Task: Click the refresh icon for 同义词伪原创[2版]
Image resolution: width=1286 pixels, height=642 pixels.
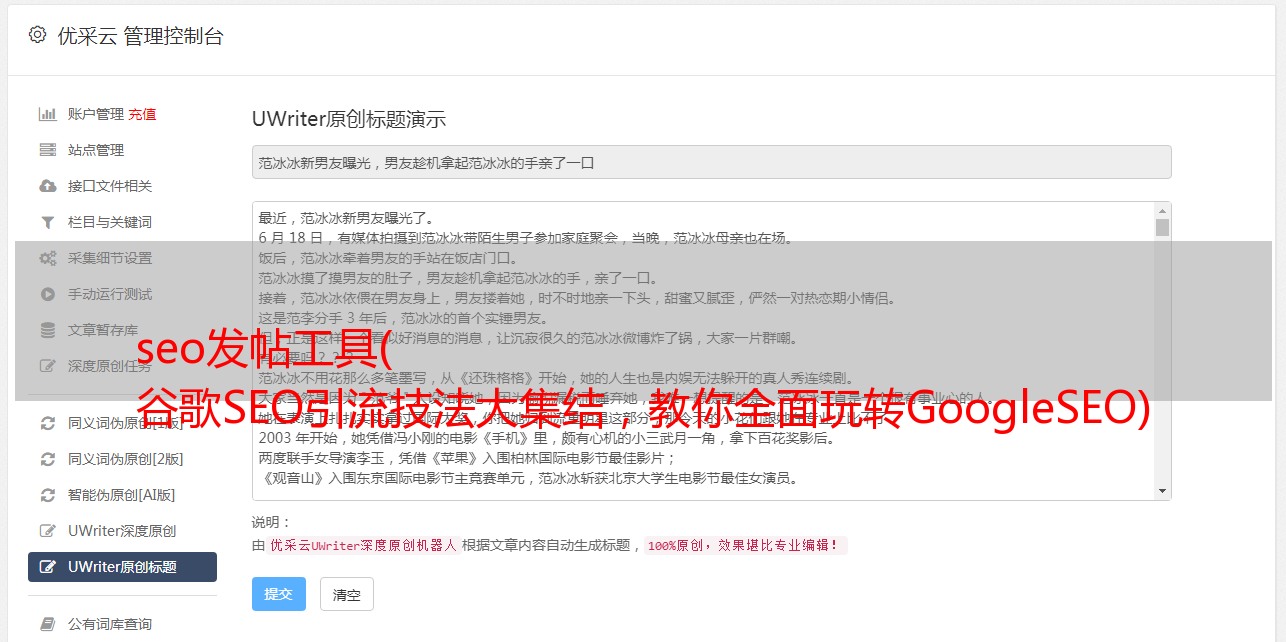Action: pos(47,459)
